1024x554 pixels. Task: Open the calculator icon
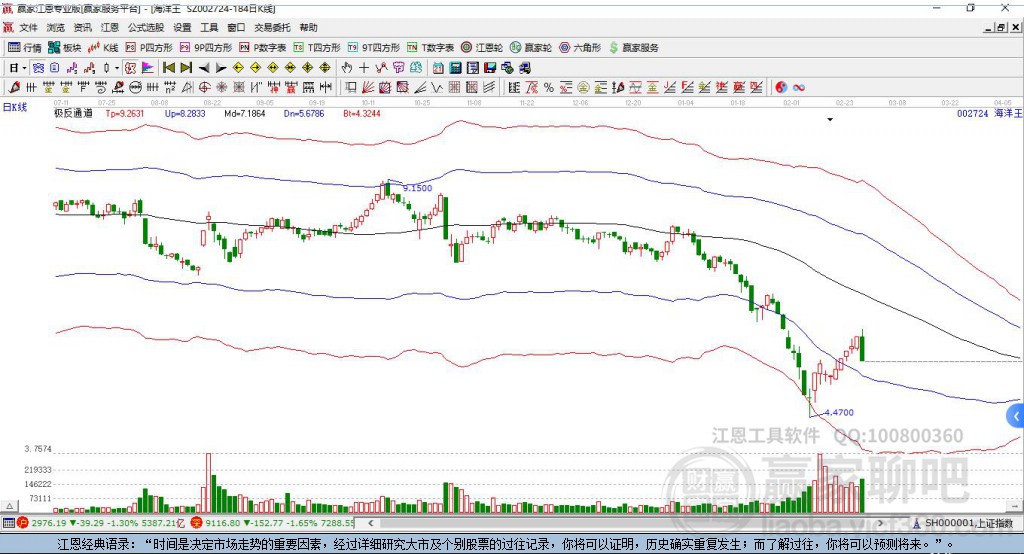[455, 68]
